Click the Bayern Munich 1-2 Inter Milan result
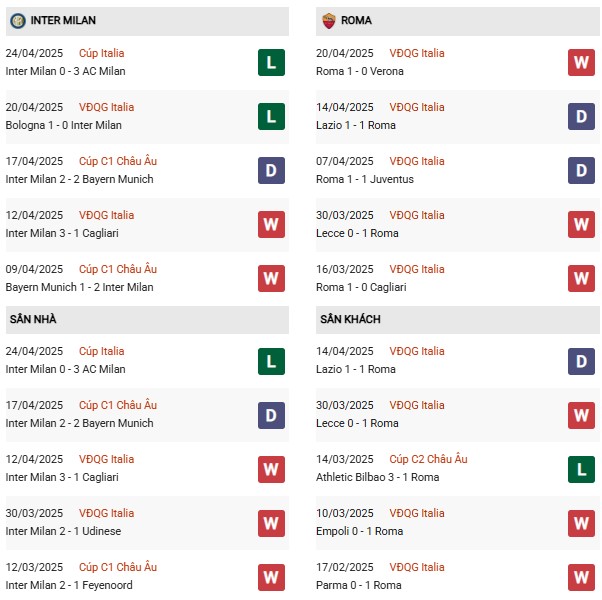This screenshot has width=602, height=600. coord(80,288)
